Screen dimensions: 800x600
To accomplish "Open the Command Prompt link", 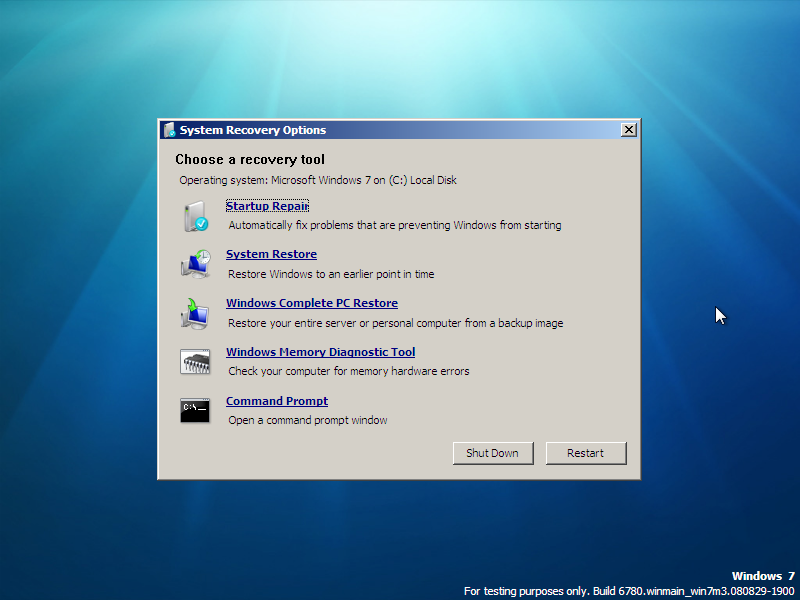I will point(277,401).
